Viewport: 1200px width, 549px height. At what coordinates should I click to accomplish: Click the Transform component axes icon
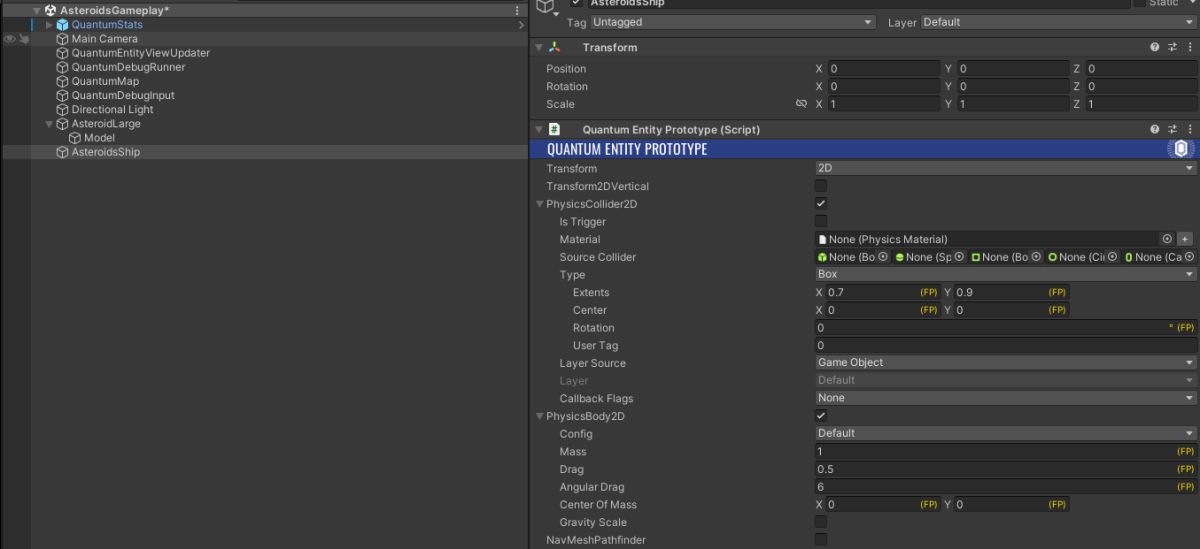pos(555,47)
